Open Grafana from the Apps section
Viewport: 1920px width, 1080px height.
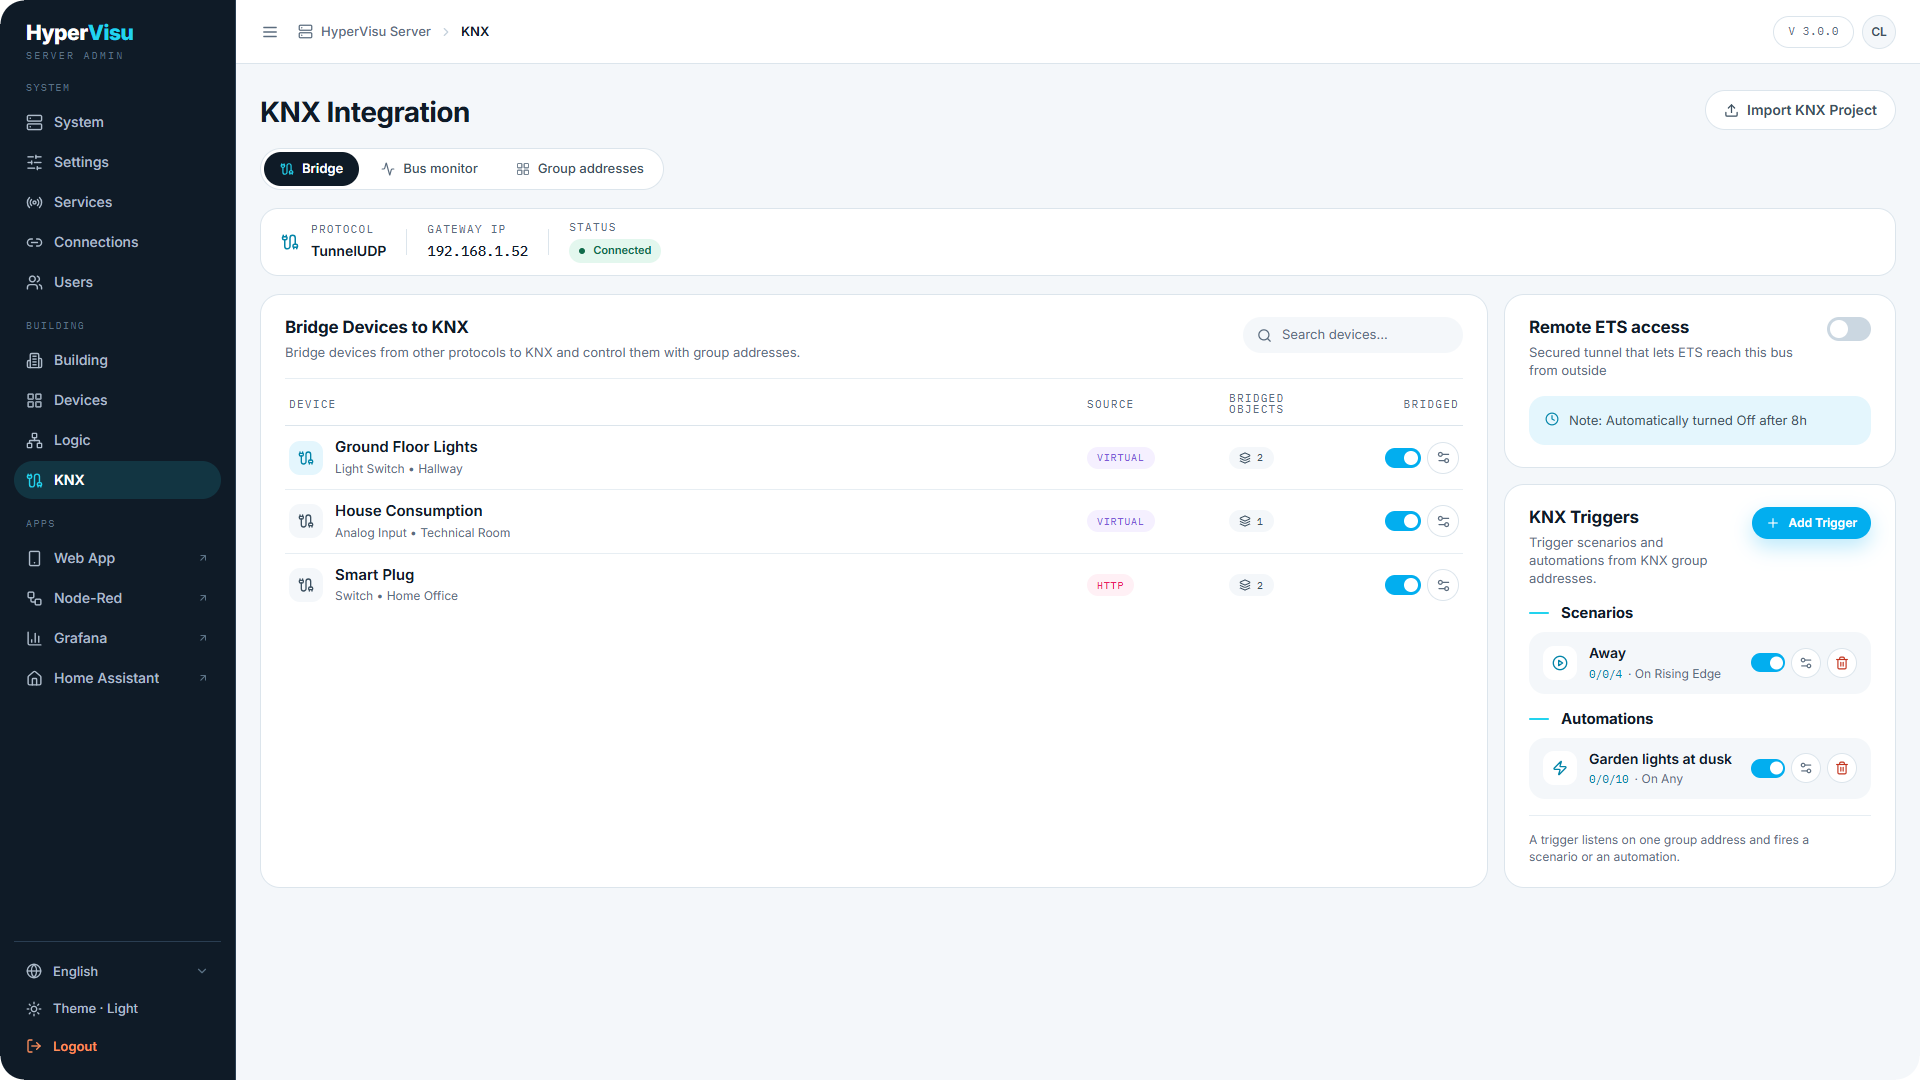tap(118, 638)
